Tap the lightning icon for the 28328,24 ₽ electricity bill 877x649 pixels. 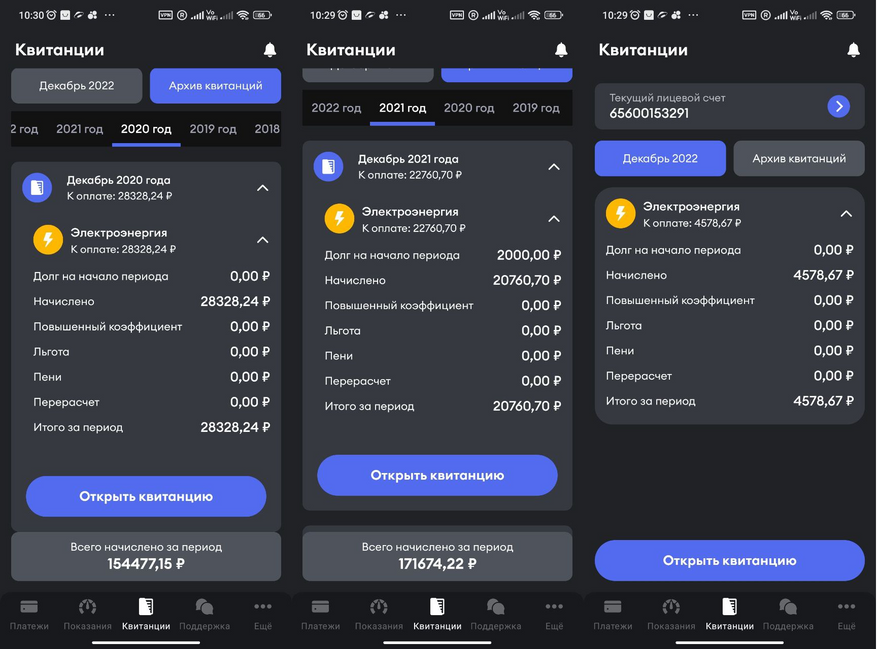[x=48, y=240]
